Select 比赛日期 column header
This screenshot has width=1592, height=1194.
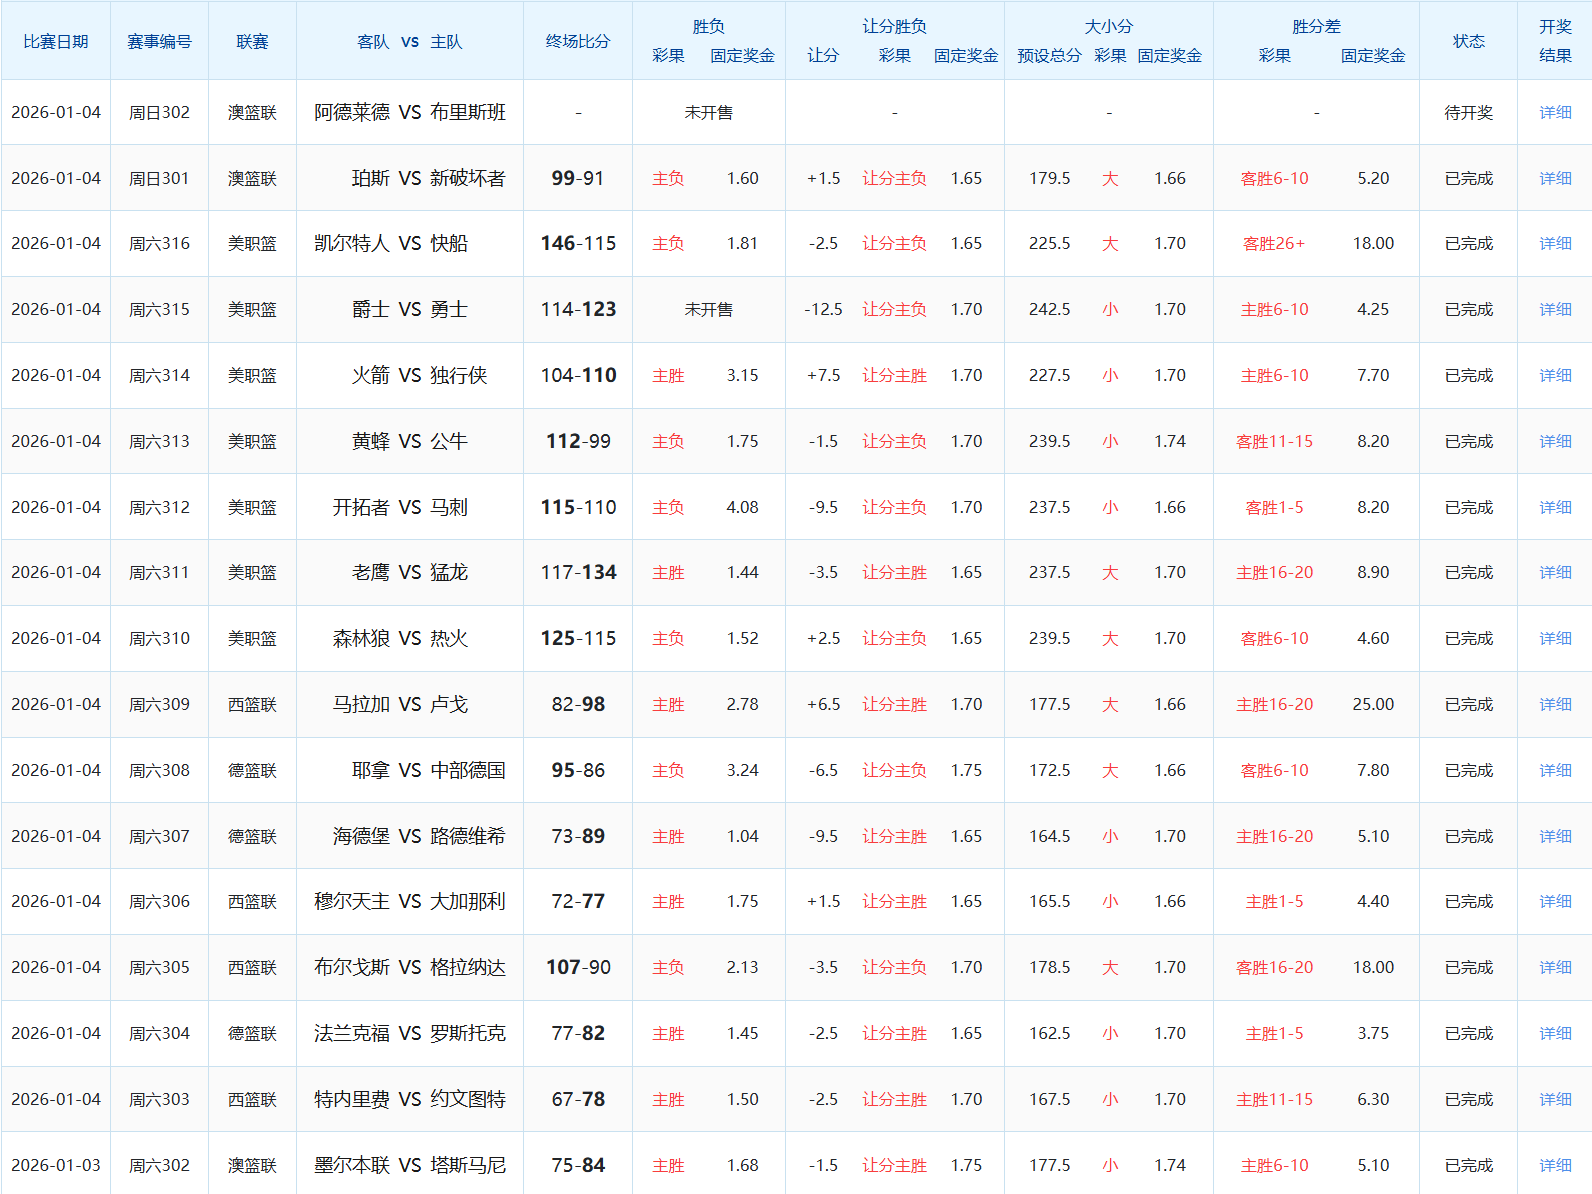tap(56, 42)
